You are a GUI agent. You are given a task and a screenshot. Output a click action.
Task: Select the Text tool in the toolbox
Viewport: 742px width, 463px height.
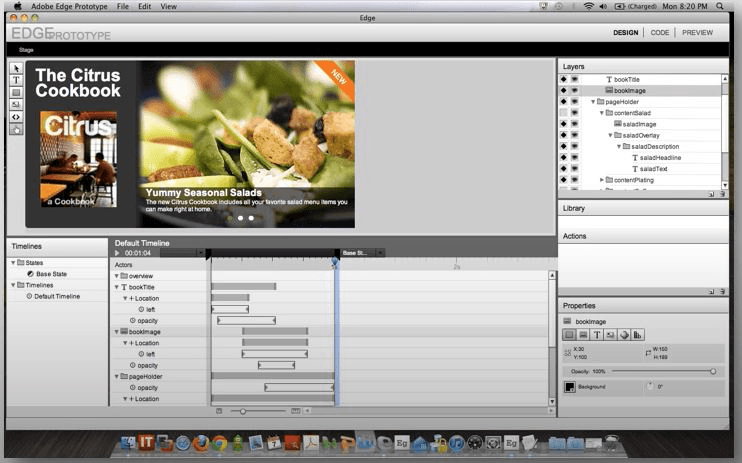(x=16, y=80)
